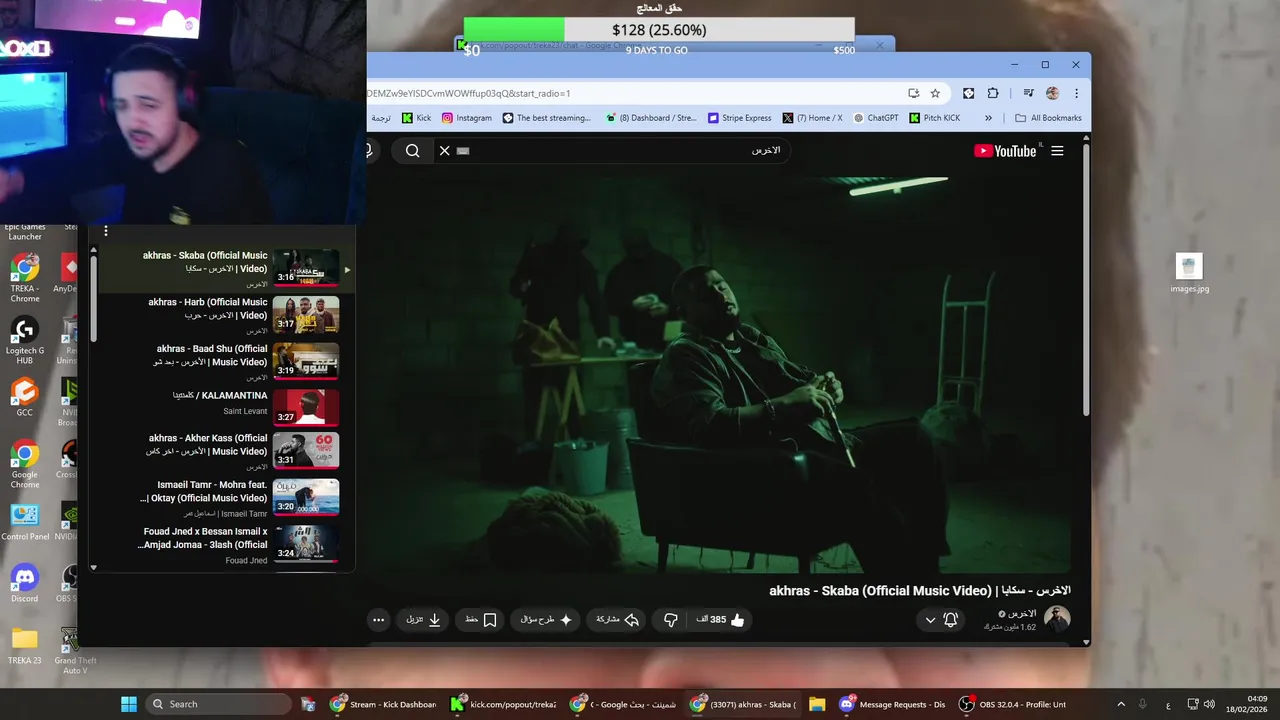Show more bookmarks with double chevron

(x=988, y=118)
